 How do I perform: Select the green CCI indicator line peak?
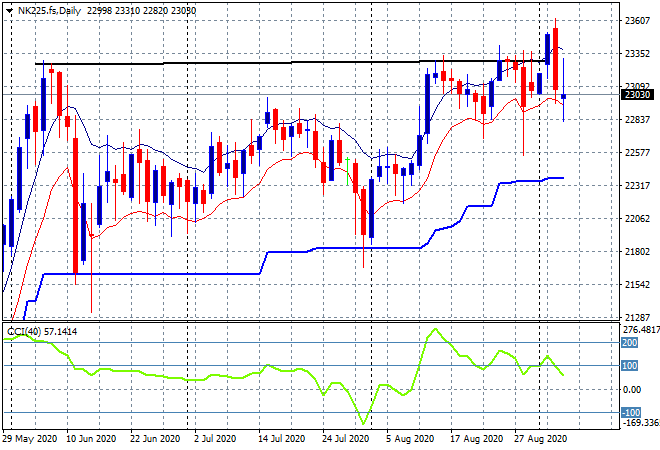coord(435,329)
